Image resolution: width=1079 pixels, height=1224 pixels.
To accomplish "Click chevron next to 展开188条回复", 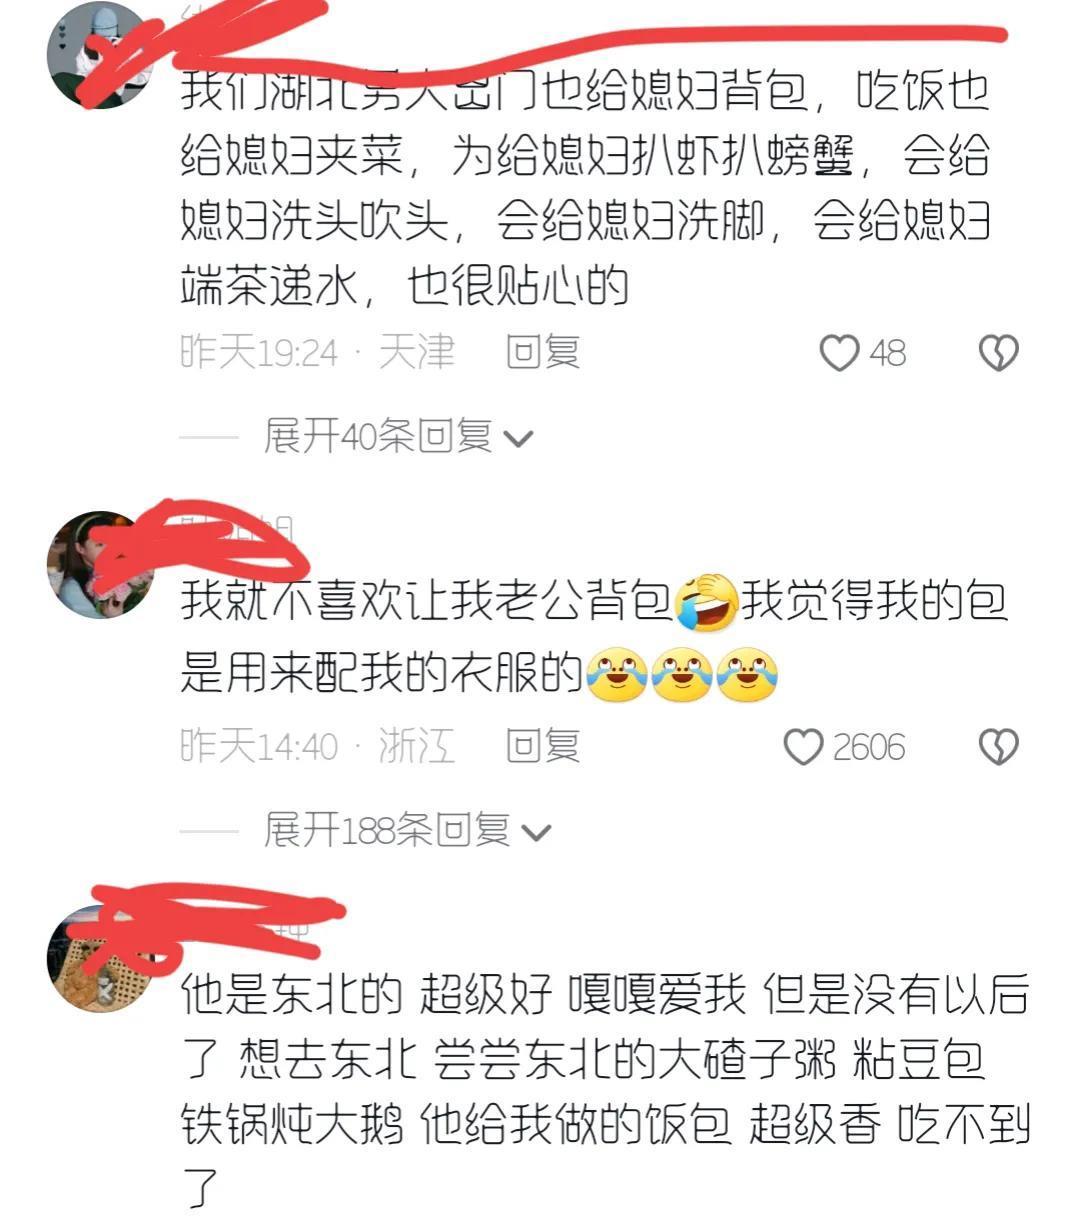I will 537,832.
